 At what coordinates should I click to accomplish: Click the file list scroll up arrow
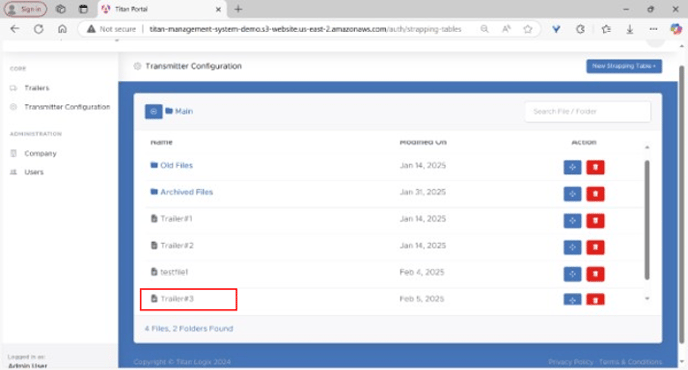(647, 147)
